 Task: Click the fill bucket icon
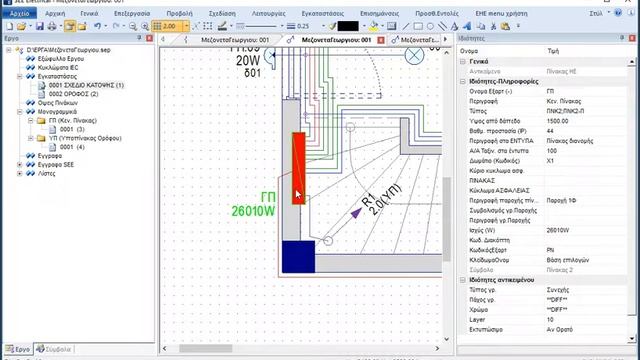coord(374,27)
